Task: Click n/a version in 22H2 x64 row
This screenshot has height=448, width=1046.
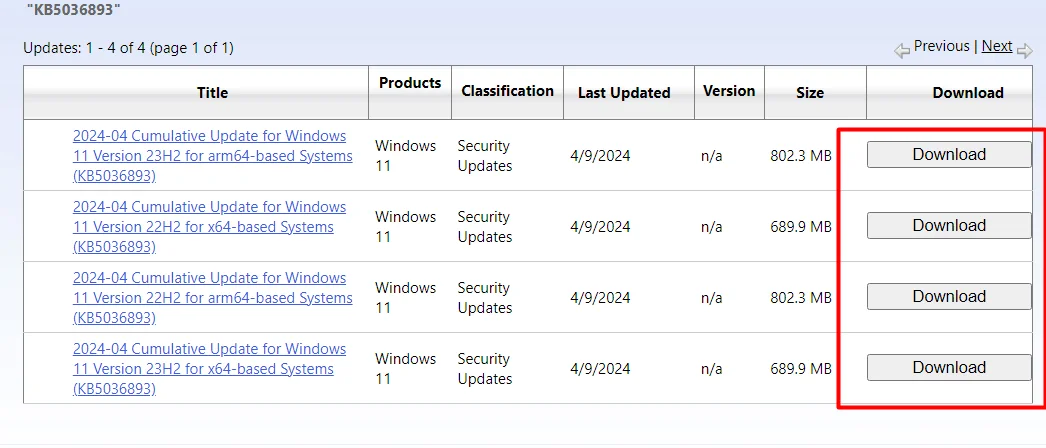Action: [x=712, y=227]
